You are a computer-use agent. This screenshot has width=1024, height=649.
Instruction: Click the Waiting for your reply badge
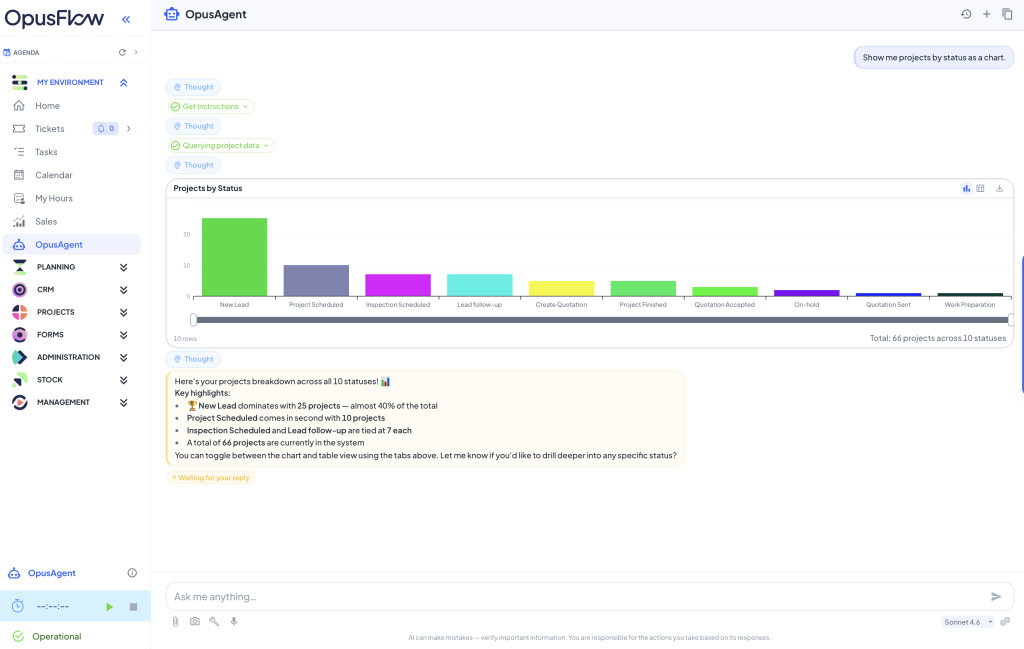coord(210,478)
